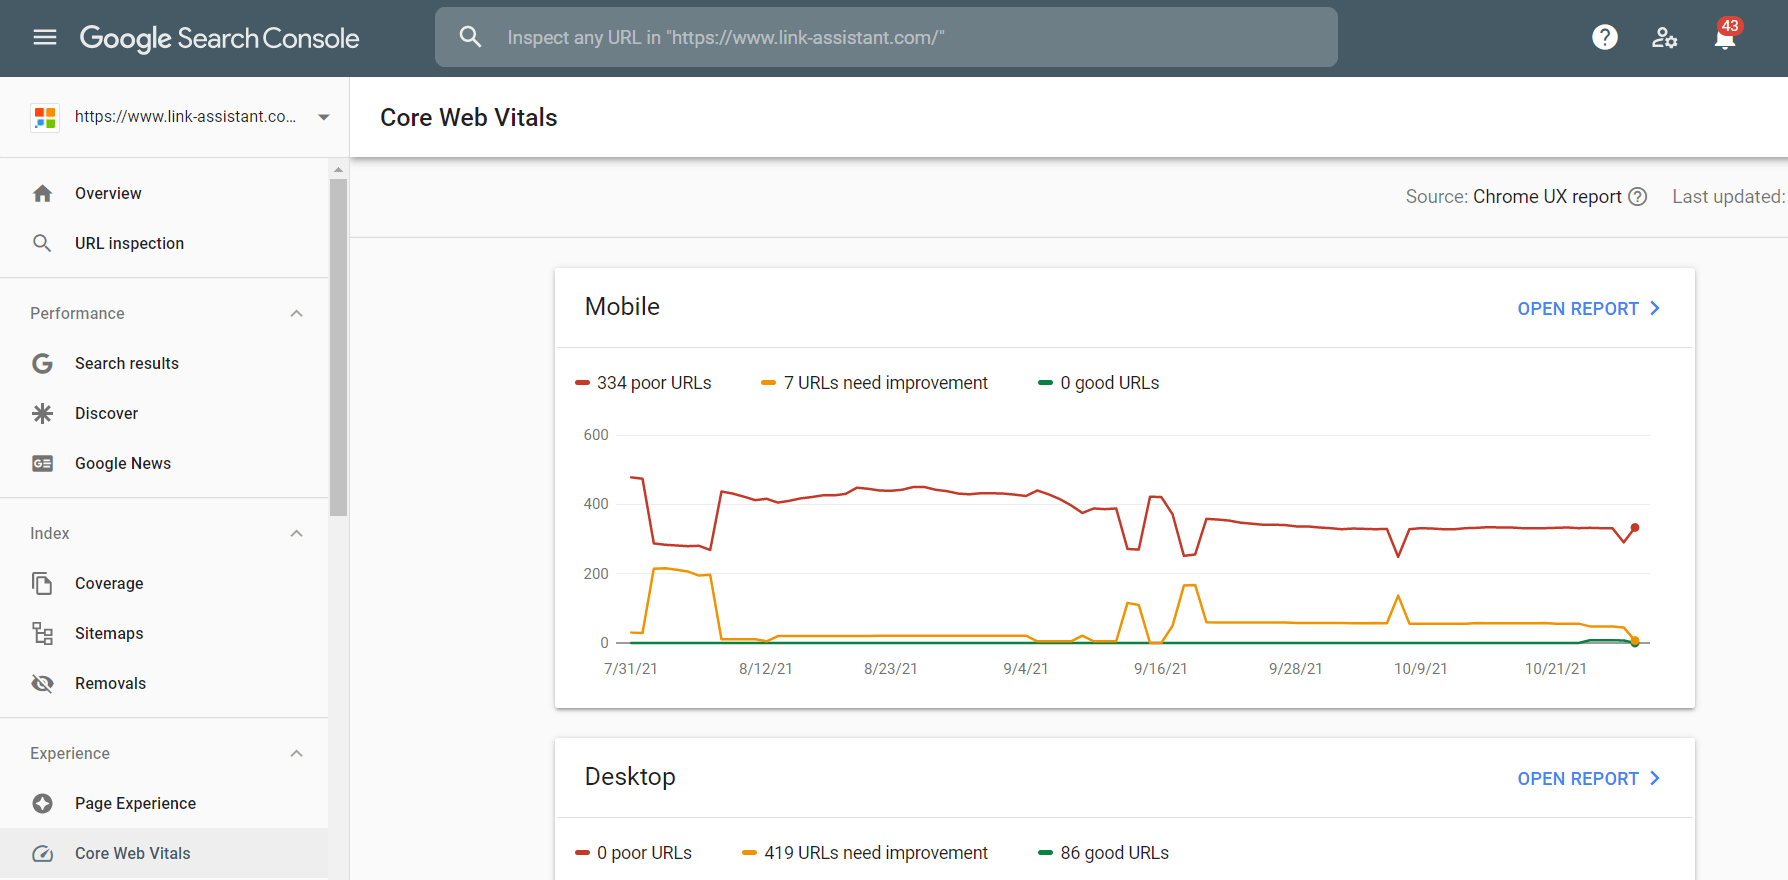Go to Overview in sidebar
This screenshot has width=1788, height=880.
(x=164, y=193)
